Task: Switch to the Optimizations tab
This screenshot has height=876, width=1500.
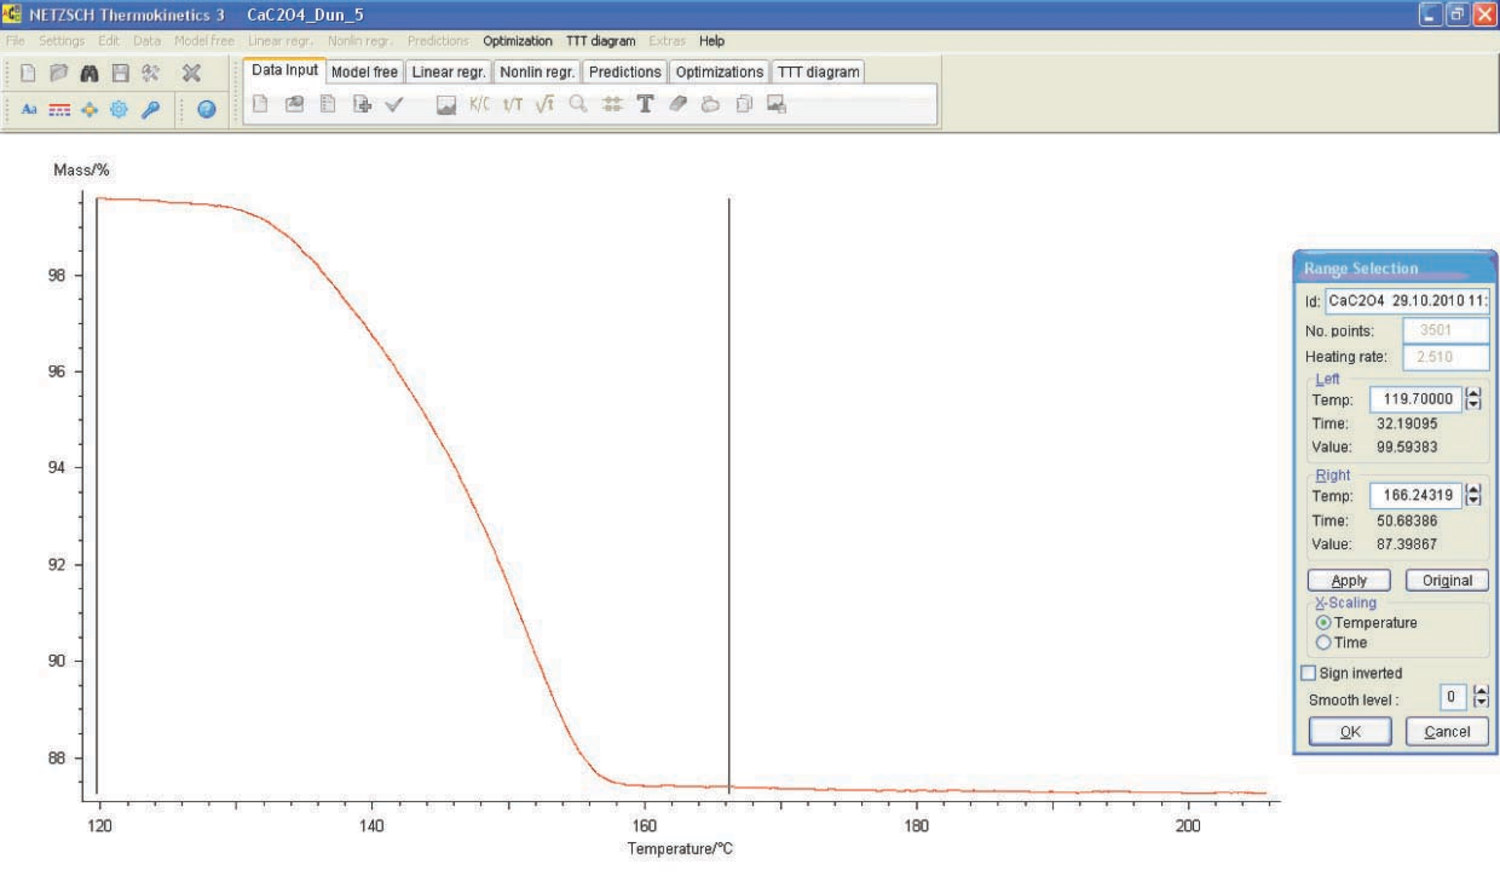Action: point(719,72)
